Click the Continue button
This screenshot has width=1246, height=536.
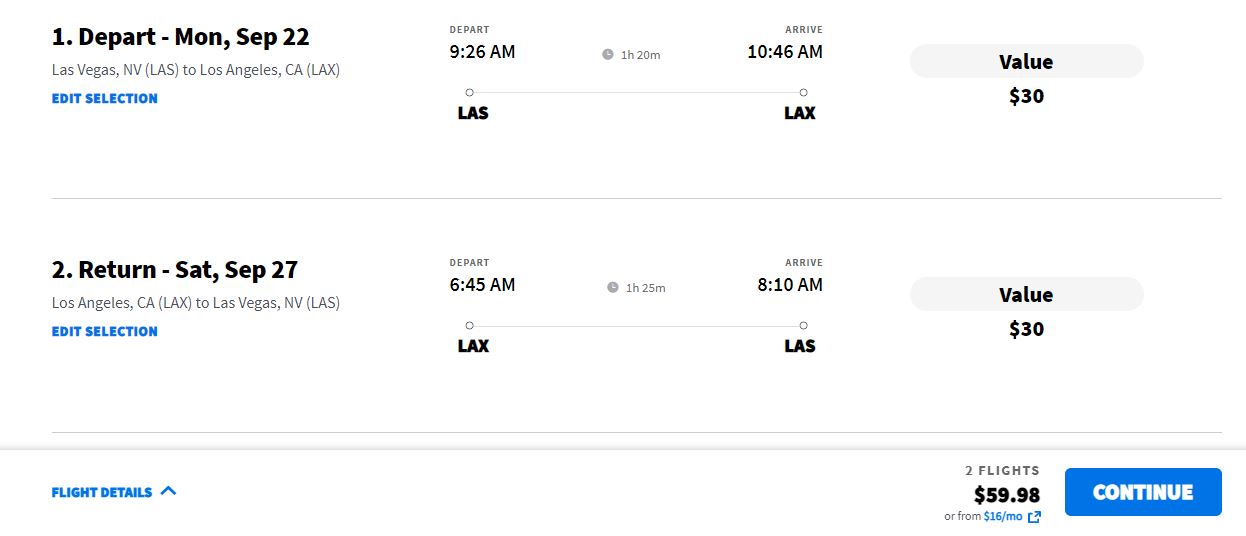[1143, 492]
